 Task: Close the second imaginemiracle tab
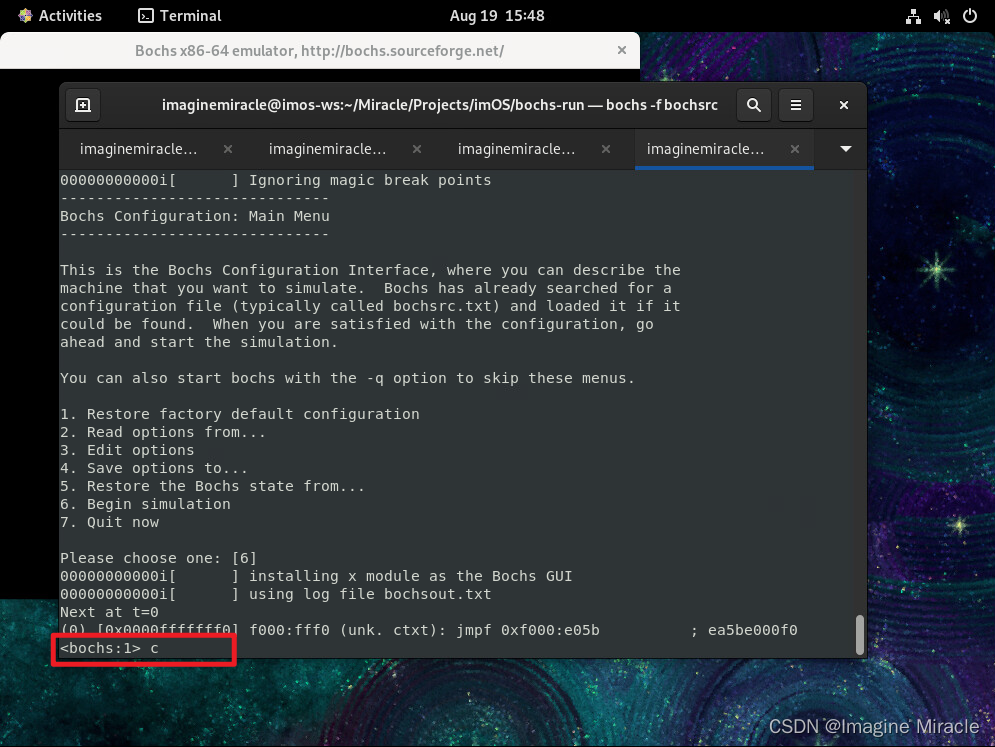click(x=417, y=149)
